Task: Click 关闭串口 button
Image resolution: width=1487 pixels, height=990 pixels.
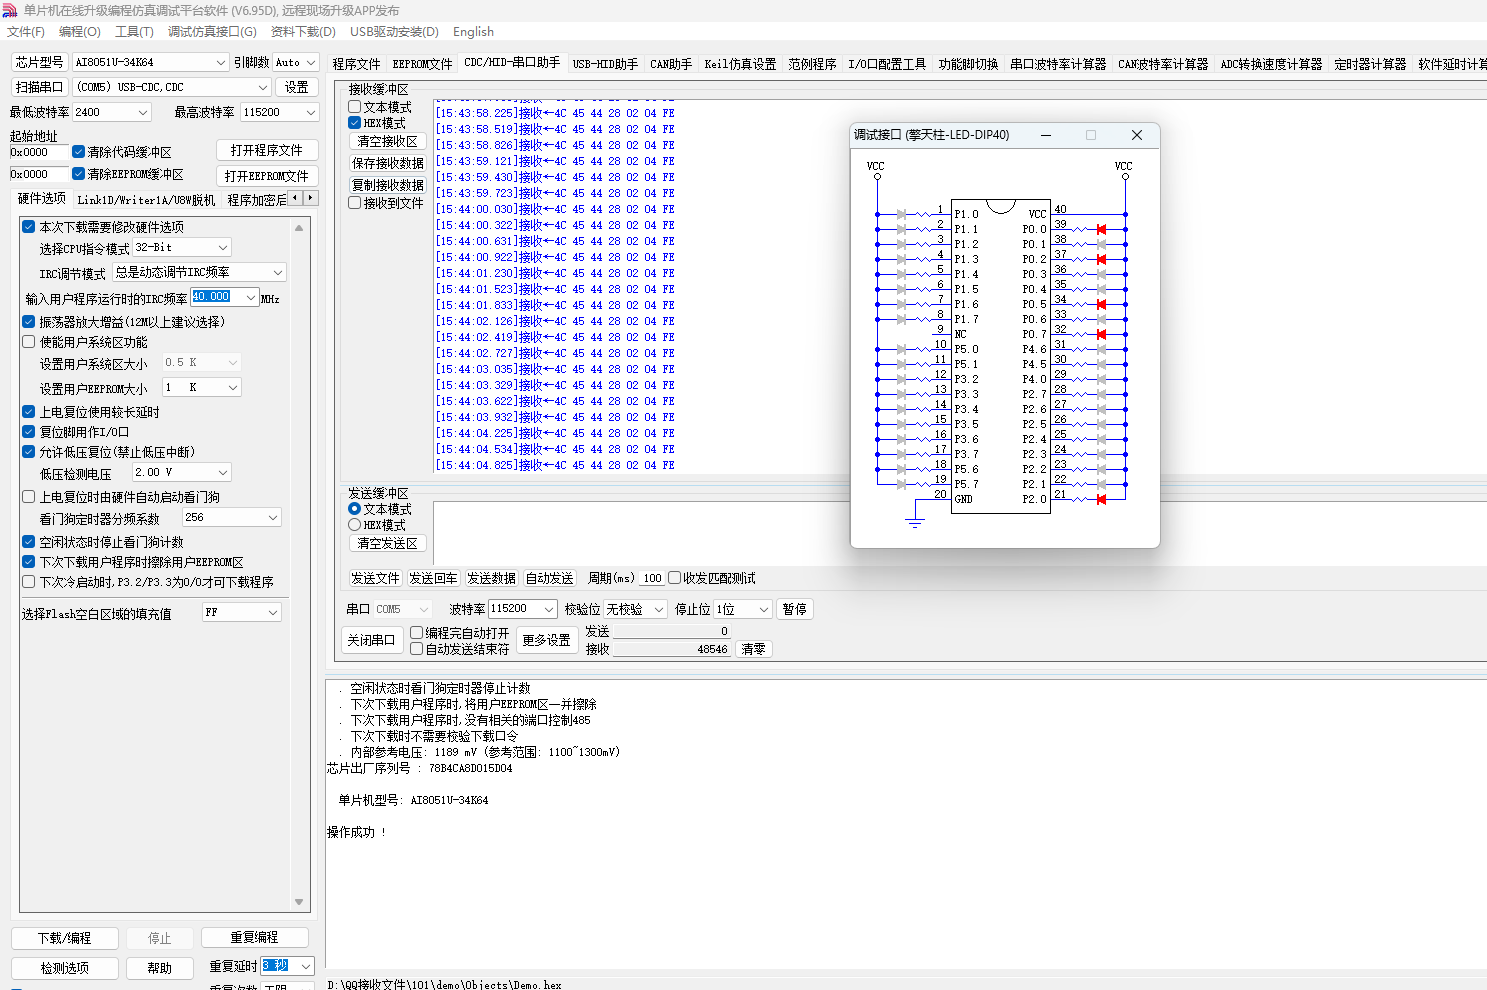Action: pyautogui.click(x=371, y=640)
